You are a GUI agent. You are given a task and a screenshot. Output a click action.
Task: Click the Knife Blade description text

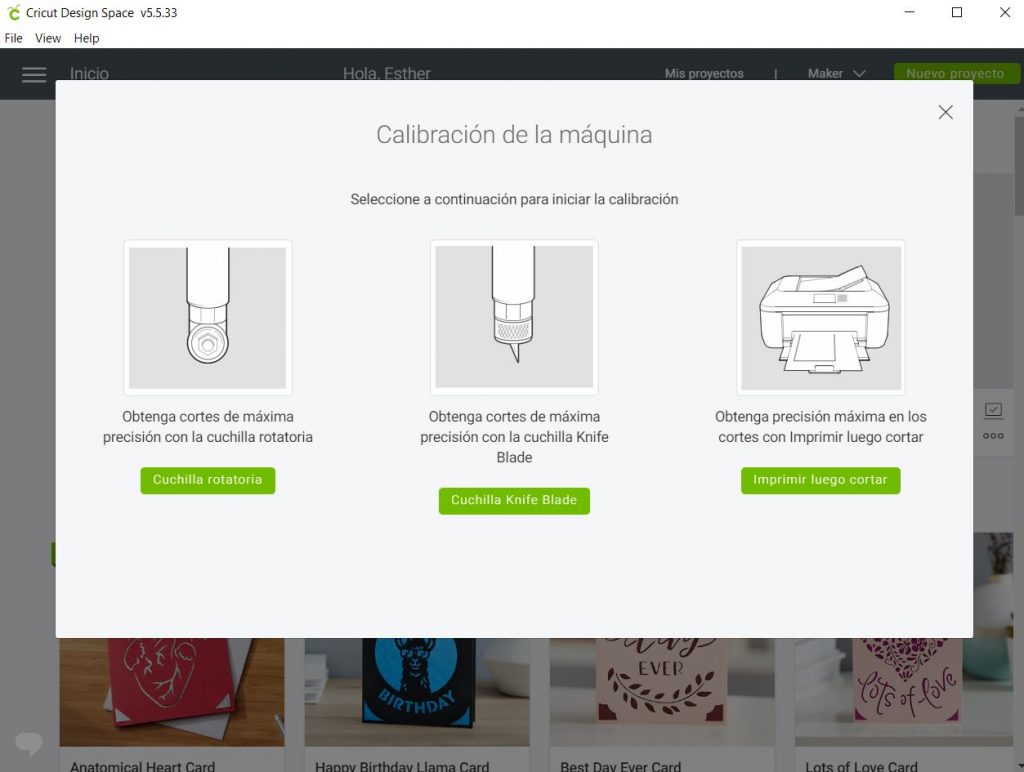click(x=514, y=437)
